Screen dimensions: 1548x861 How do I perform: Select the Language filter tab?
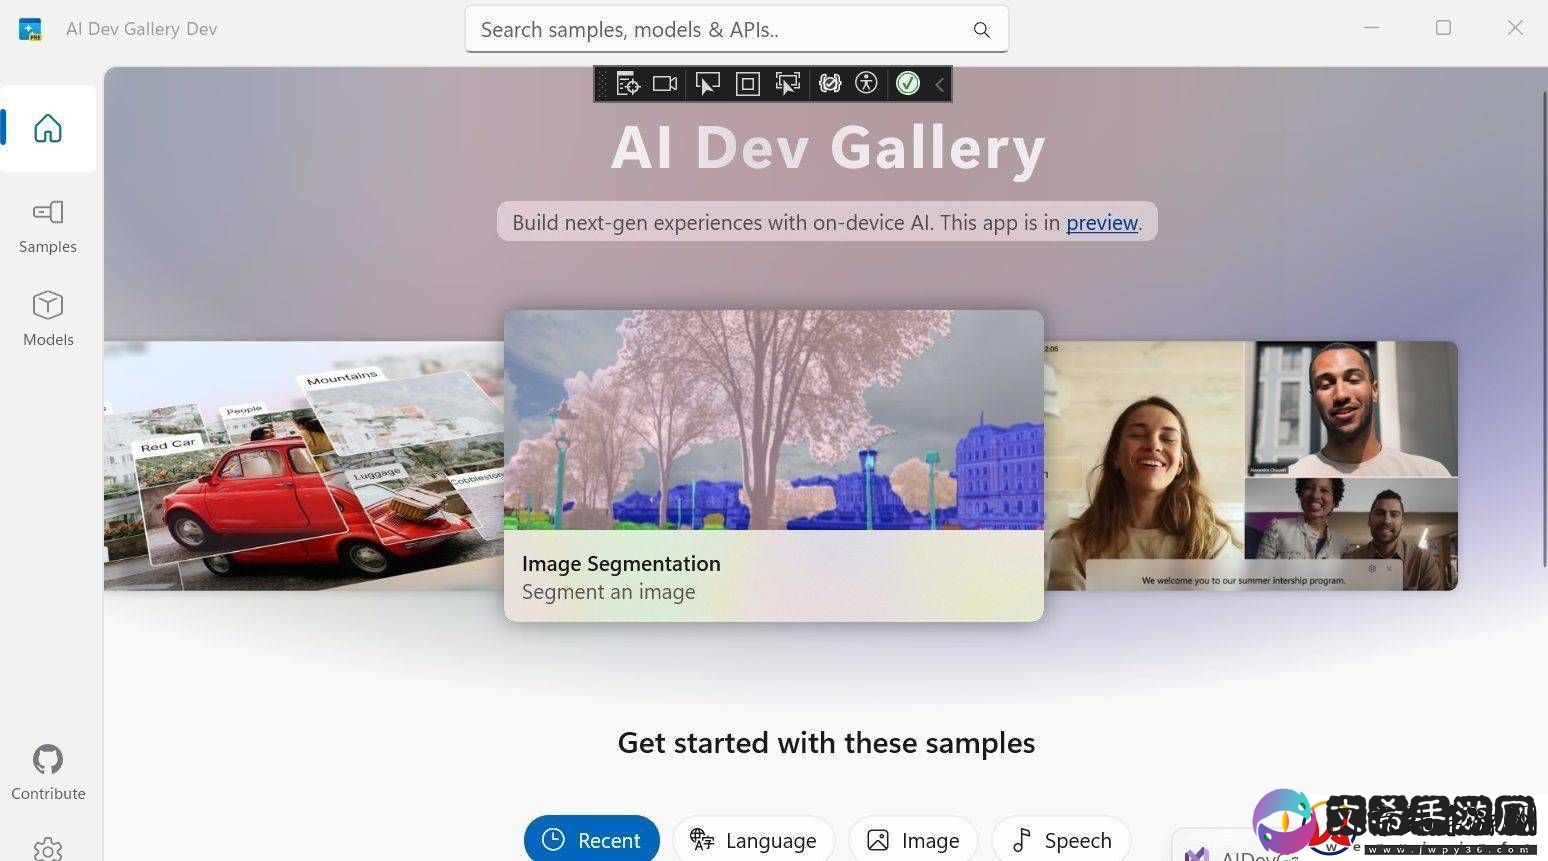(753, 839)
